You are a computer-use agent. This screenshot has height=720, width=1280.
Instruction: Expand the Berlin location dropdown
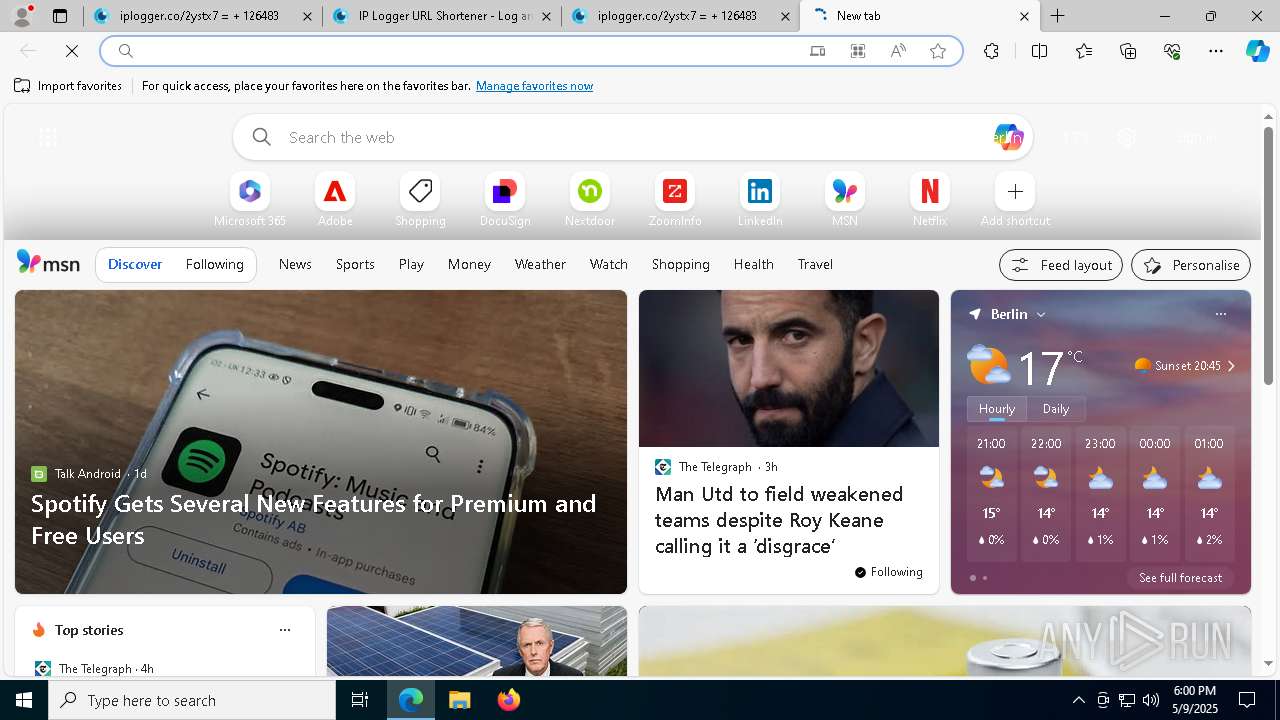coord(1041,314)
